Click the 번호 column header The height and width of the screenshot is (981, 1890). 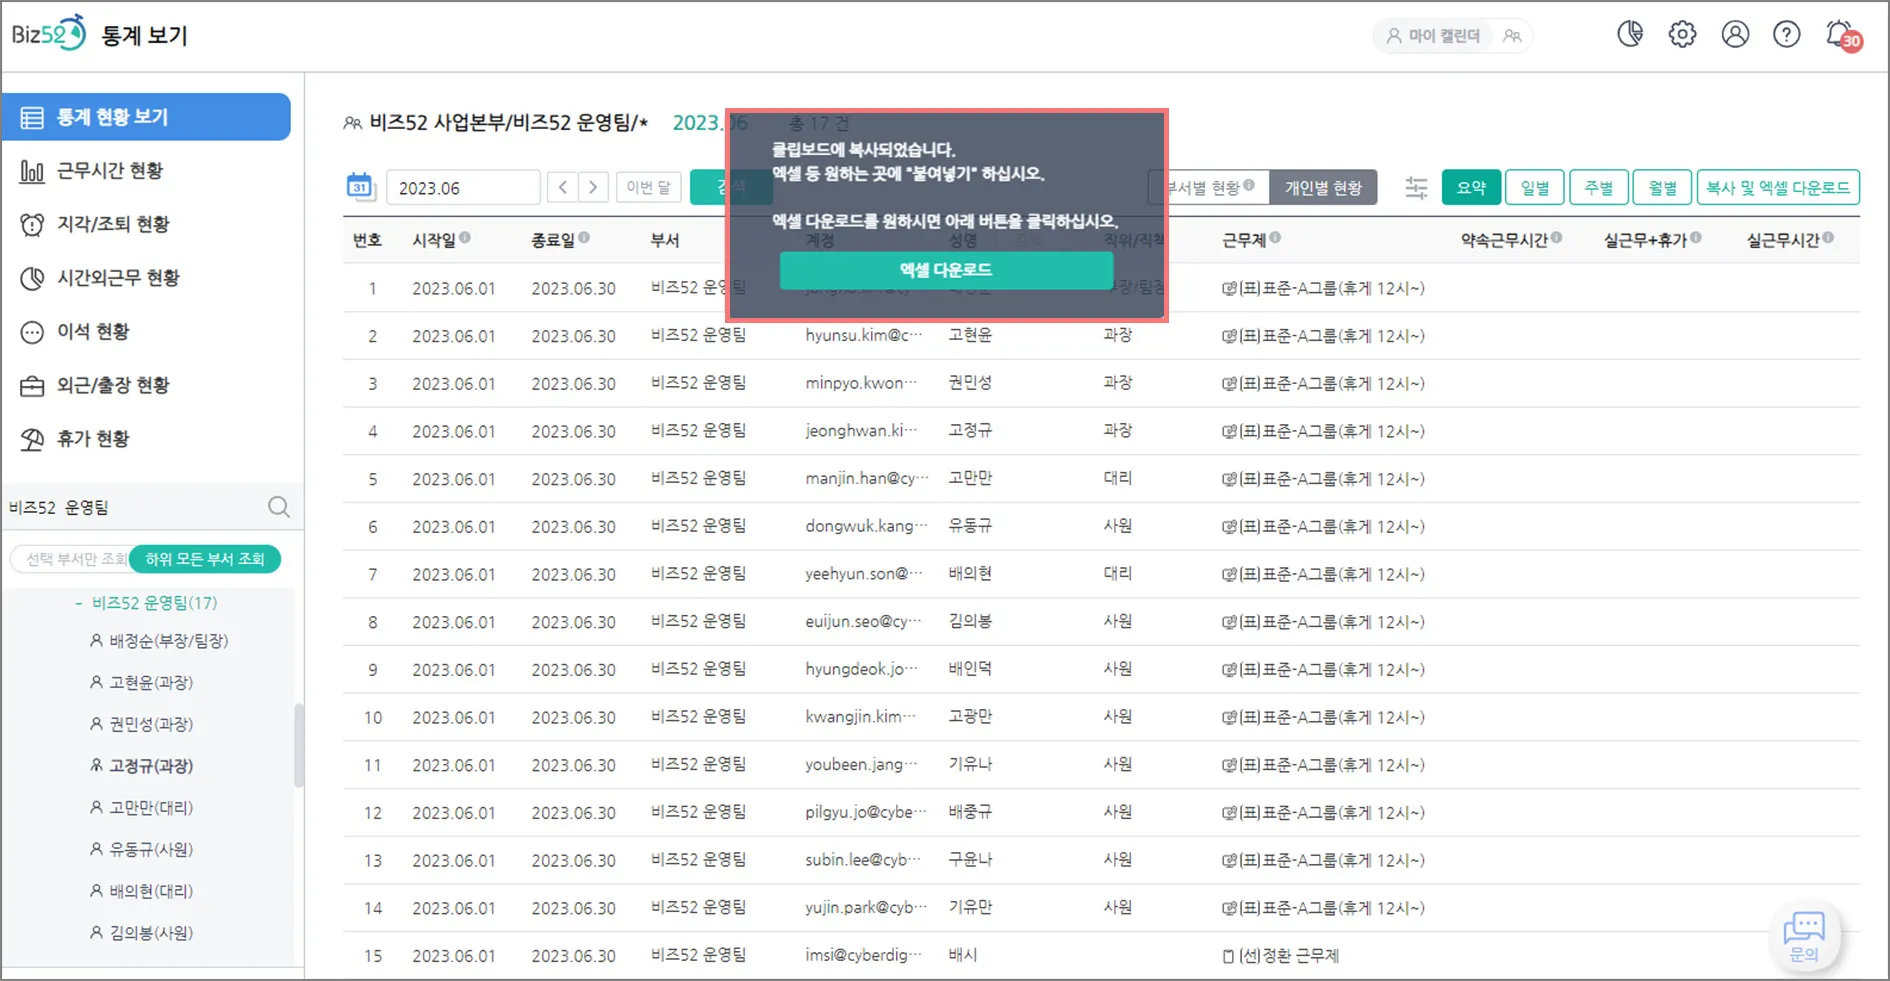pyautogui.click(x=367, y=240)
